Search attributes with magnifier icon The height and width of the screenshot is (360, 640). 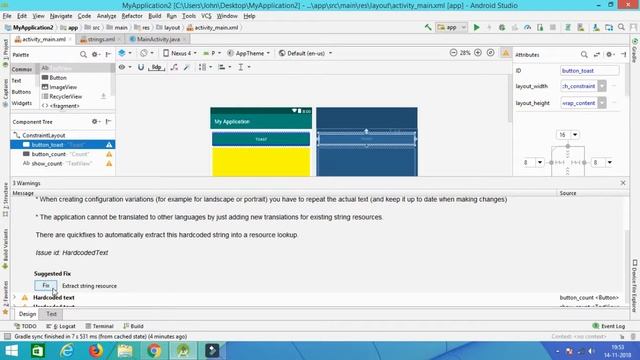(x=584, y=54)
